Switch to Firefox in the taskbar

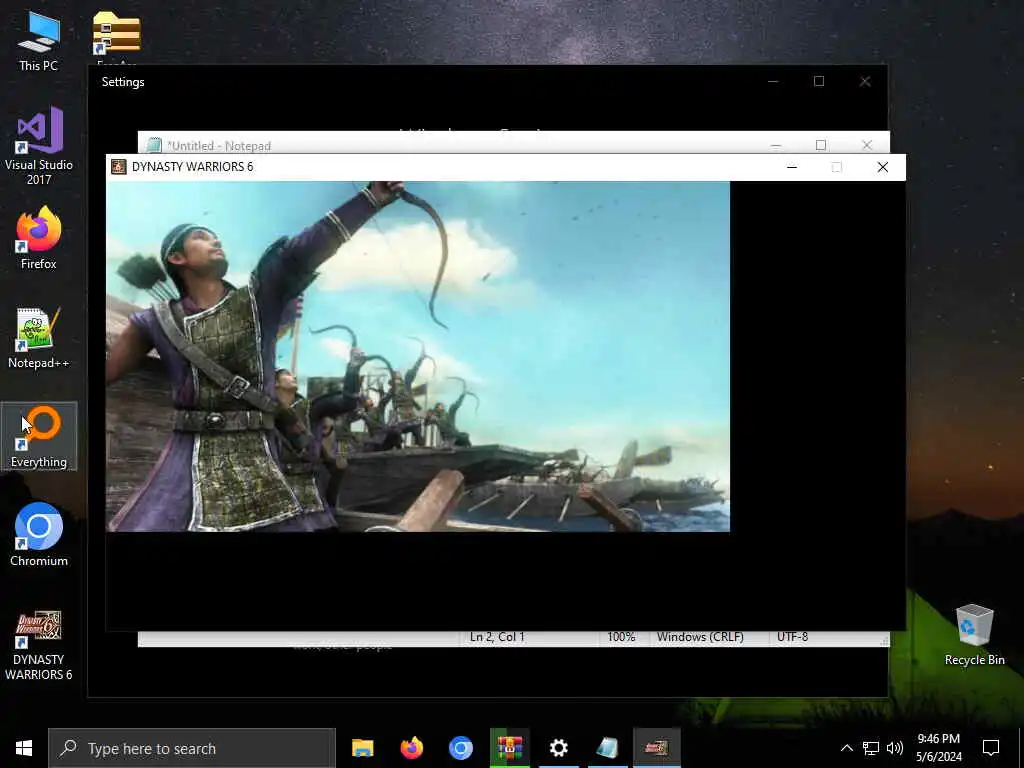tap(411, 748)
